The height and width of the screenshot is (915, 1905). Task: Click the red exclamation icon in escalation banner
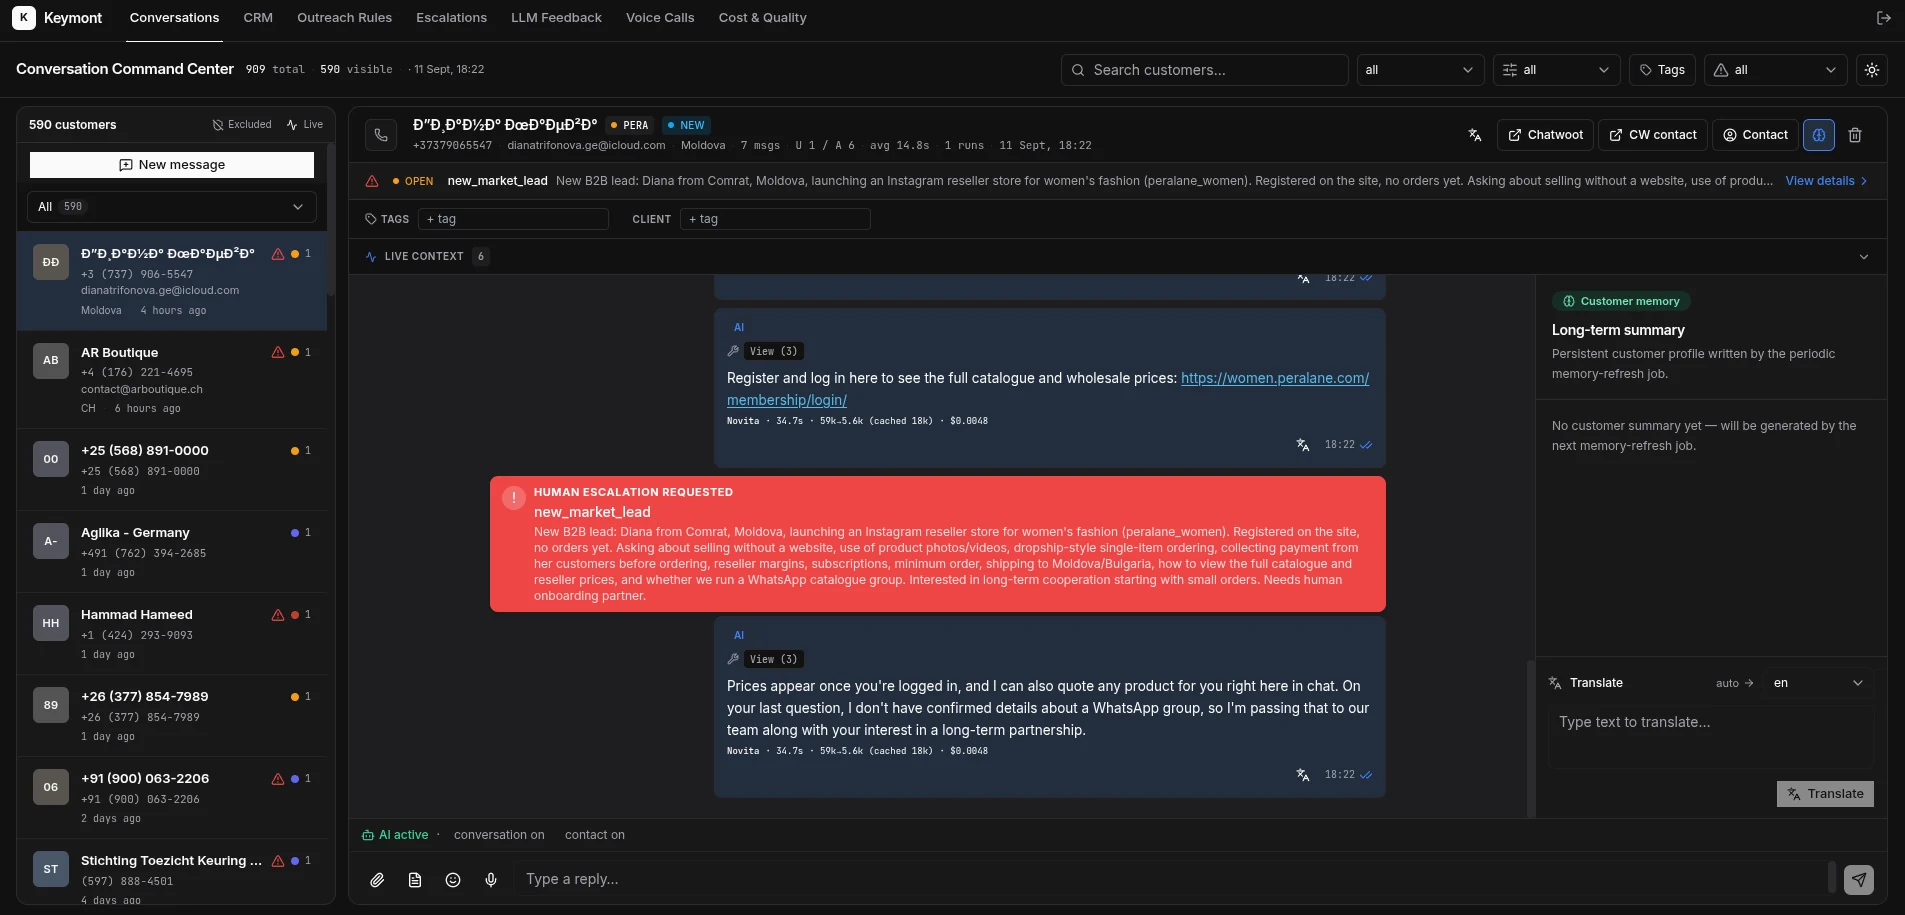point(514,498)
